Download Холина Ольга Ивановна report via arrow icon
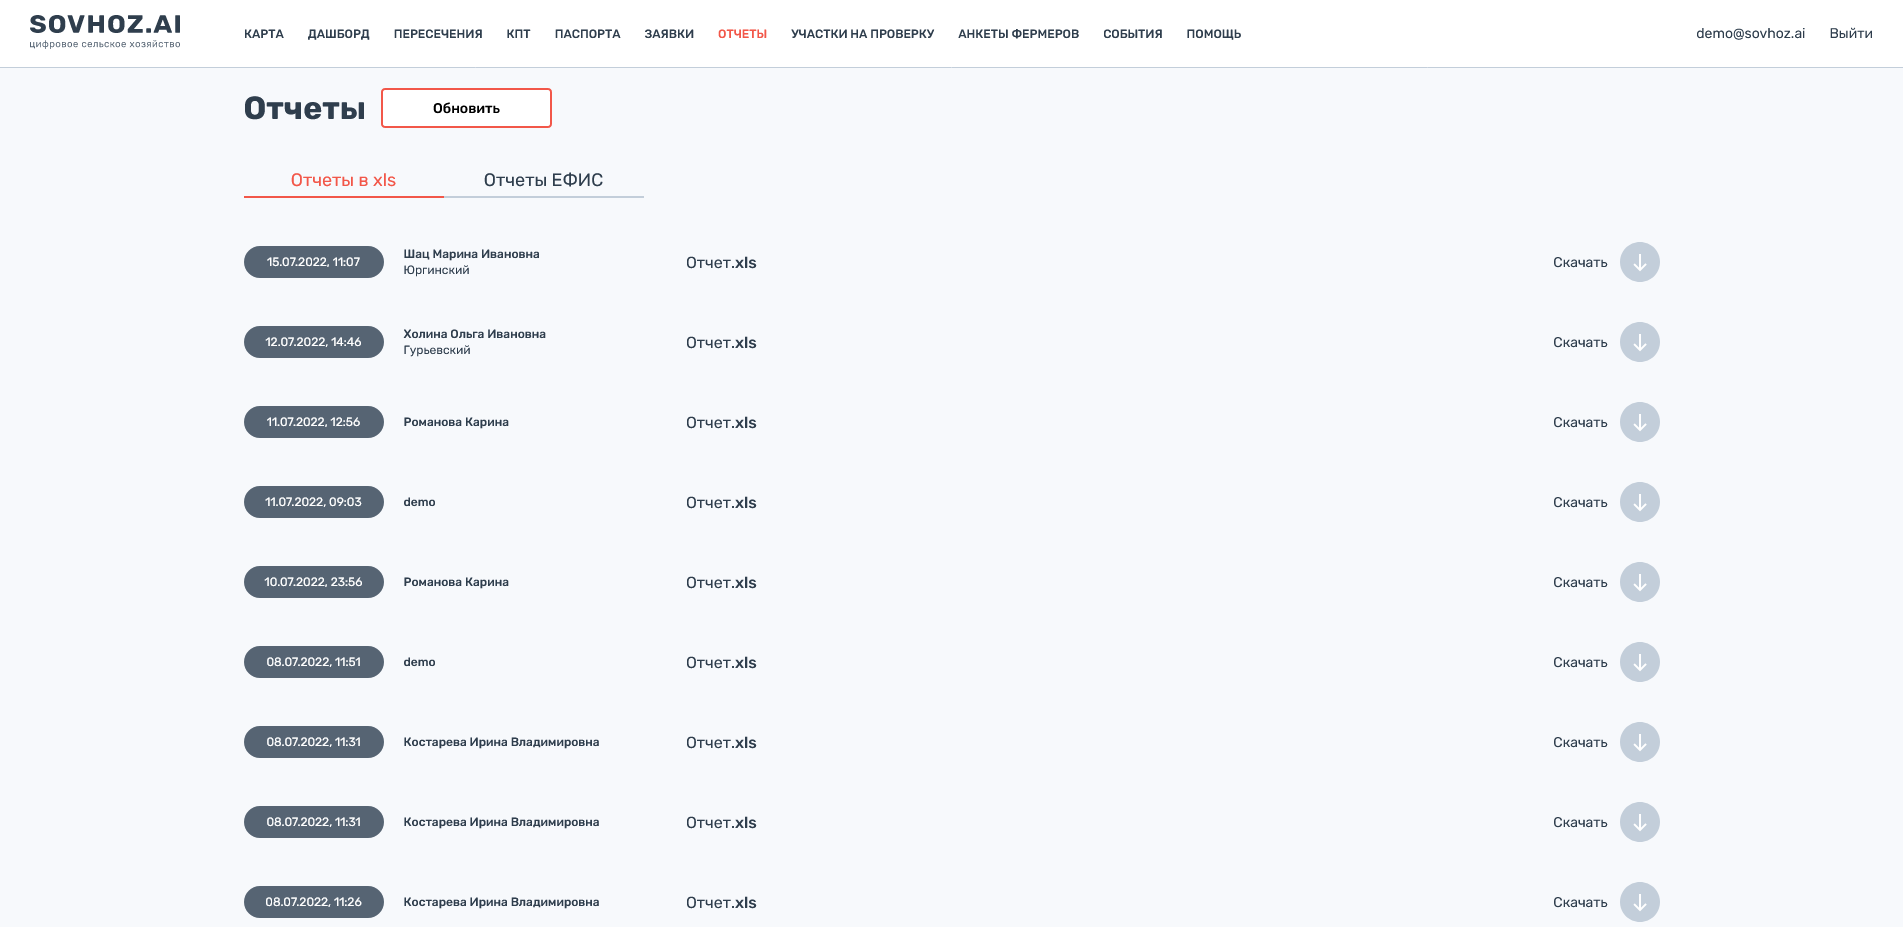This screenshot has height=927, width=1903. click(x=1639, y=342)
